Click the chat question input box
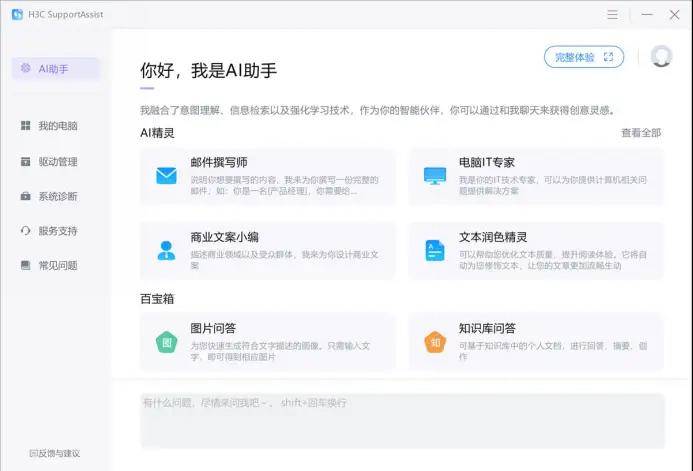Screen dimensions: 693x471 [402, 420]
